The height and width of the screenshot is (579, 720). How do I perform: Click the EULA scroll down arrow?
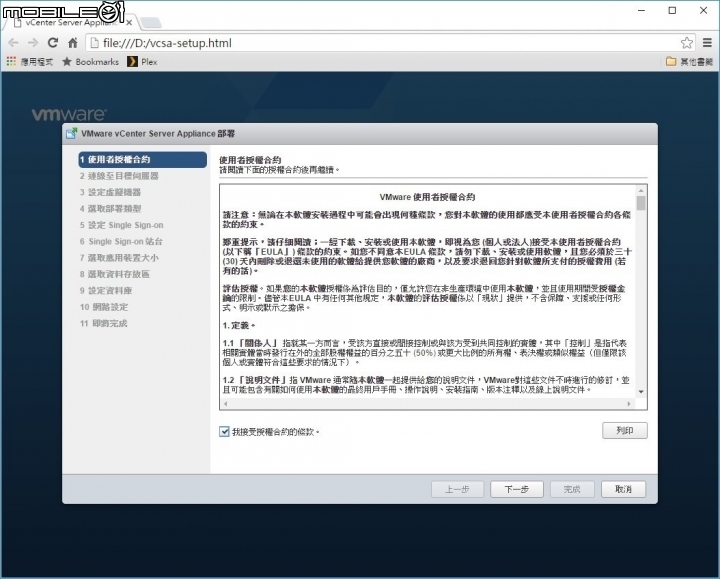click(641, 392)
